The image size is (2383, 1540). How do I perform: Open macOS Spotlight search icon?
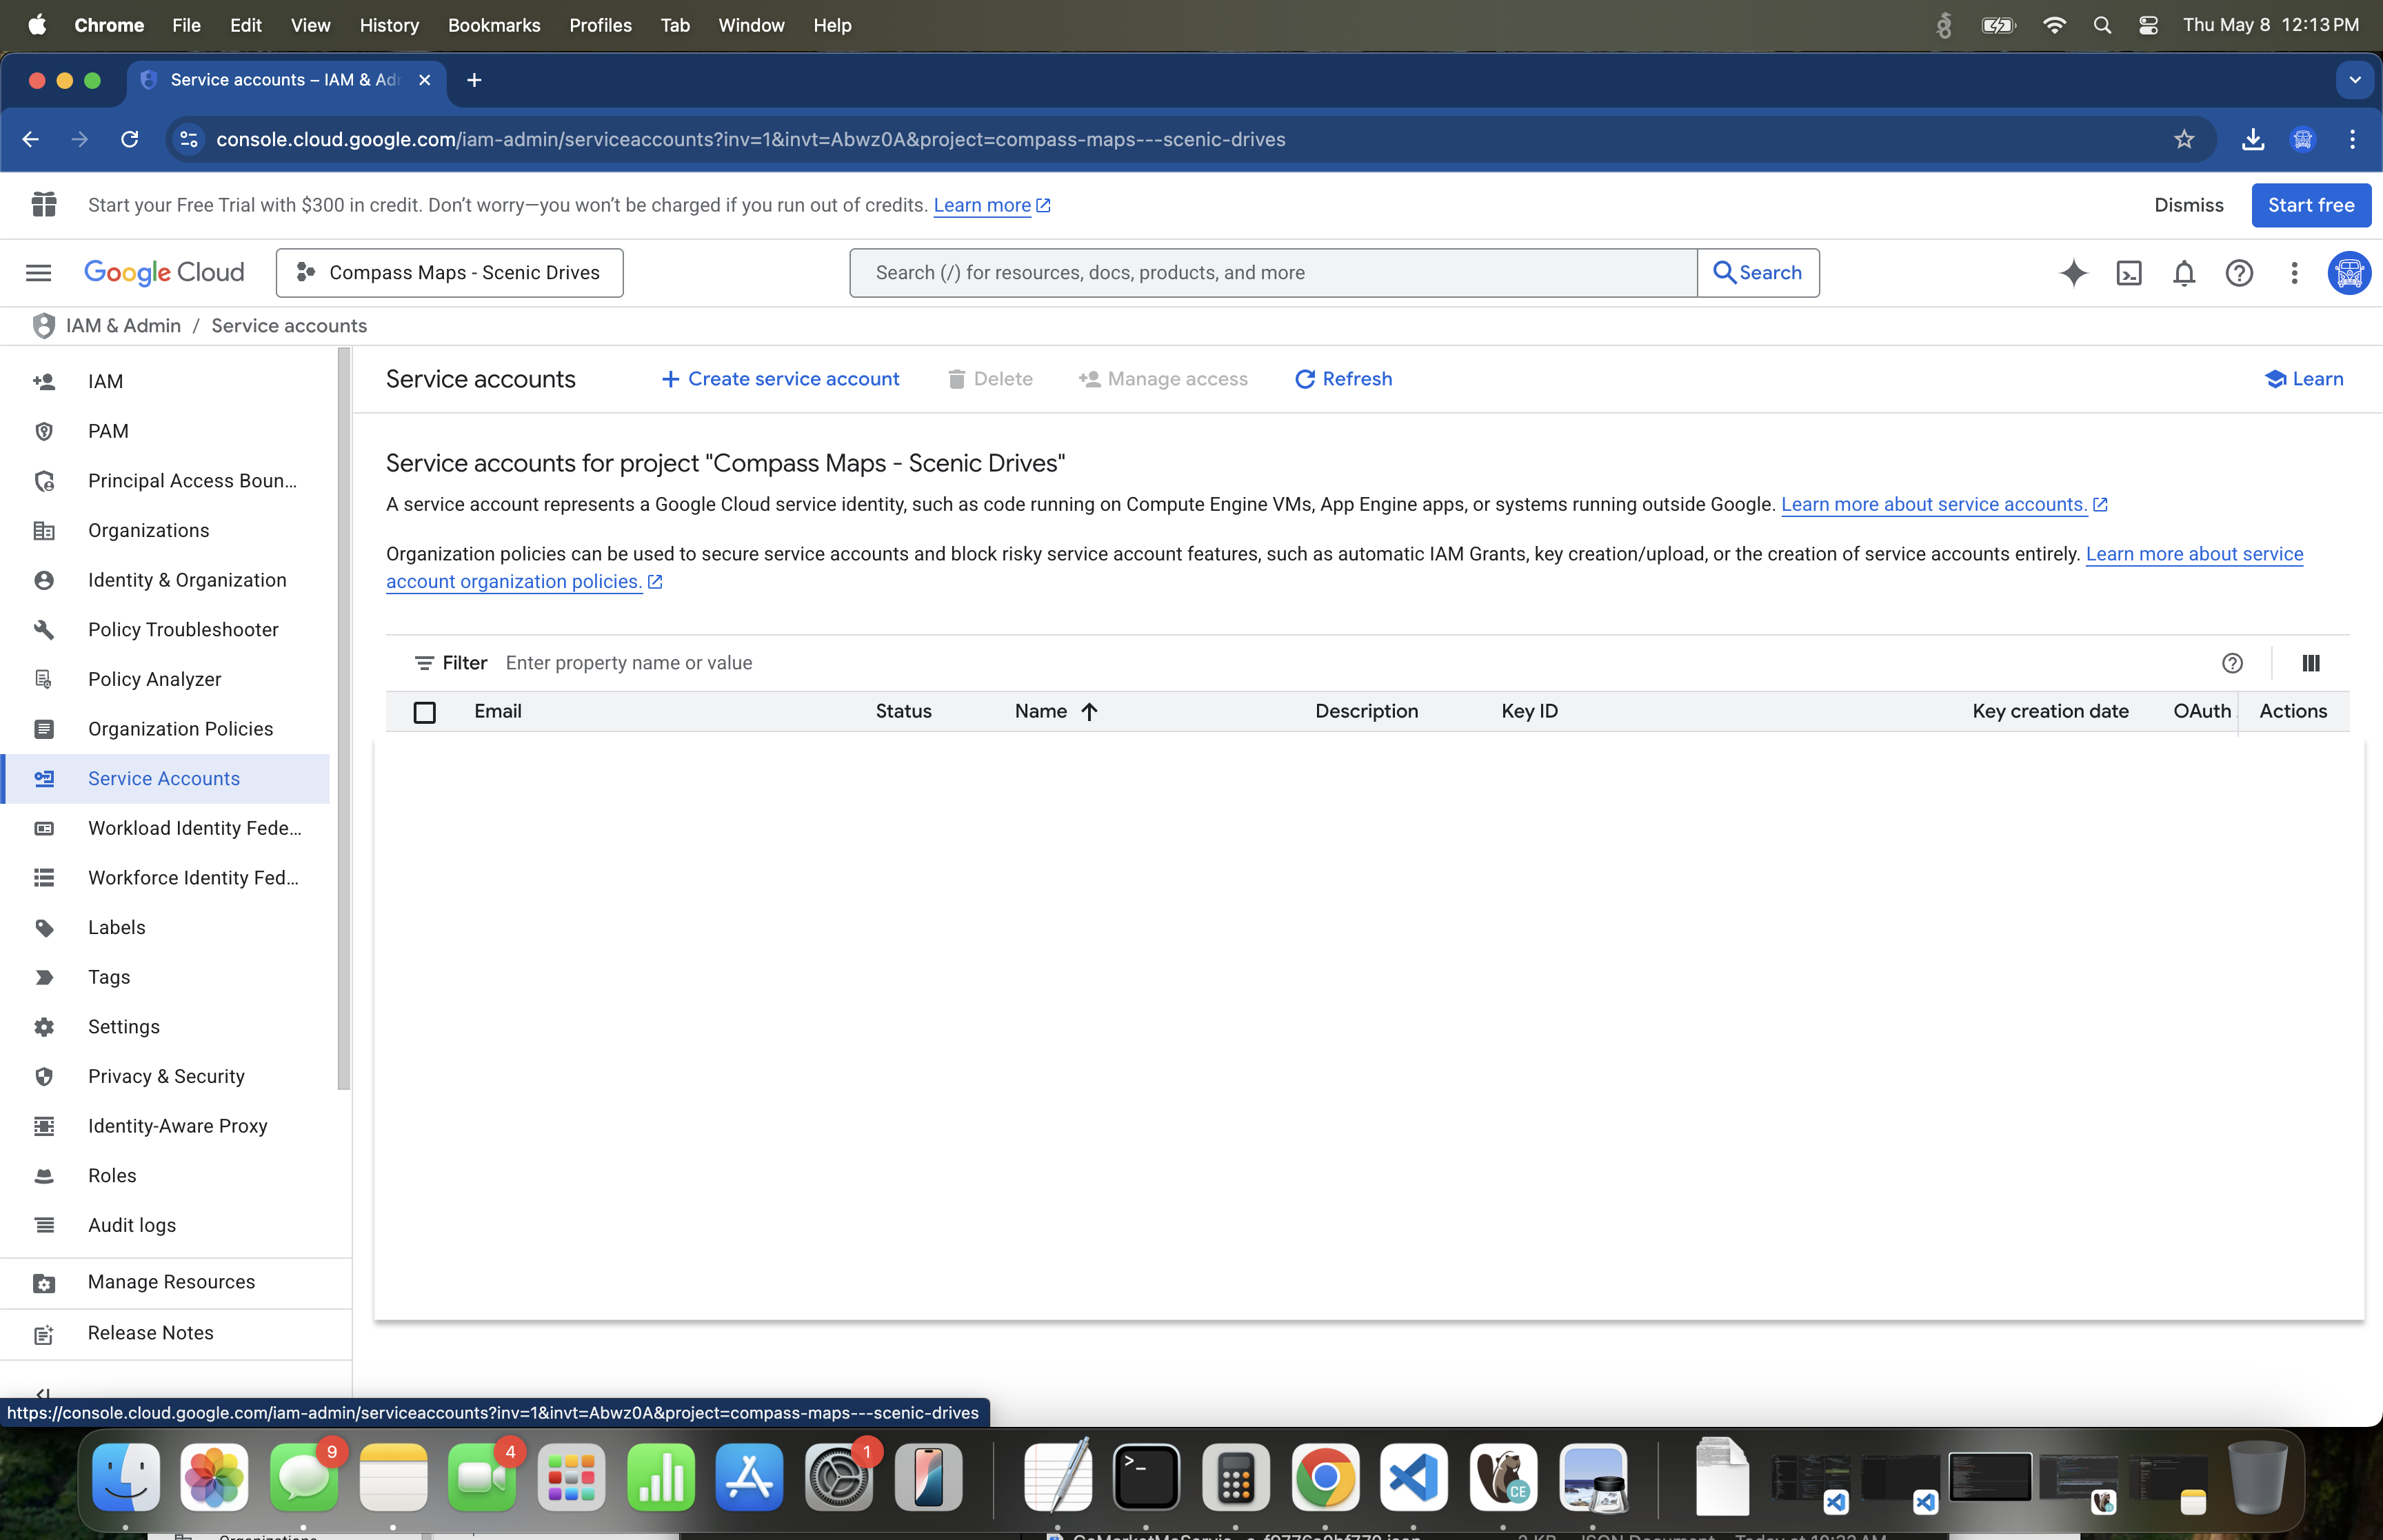pyautogui.click(x=2102, y=25)
